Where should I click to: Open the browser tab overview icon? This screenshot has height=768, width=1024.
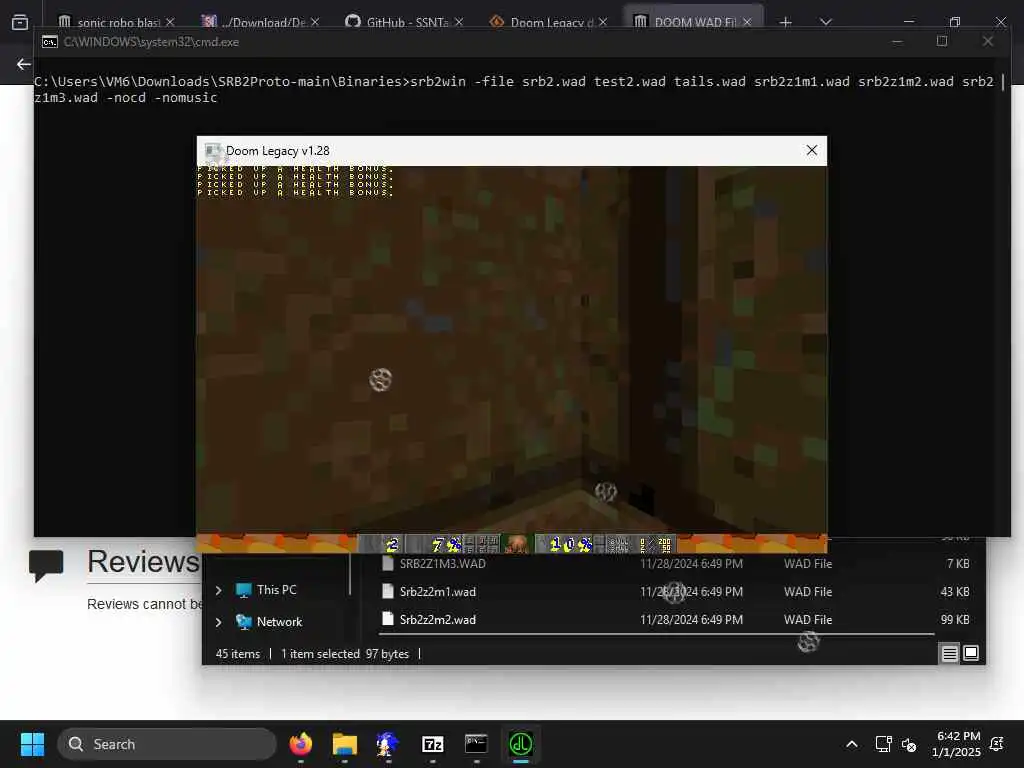(x=20, y=22)
